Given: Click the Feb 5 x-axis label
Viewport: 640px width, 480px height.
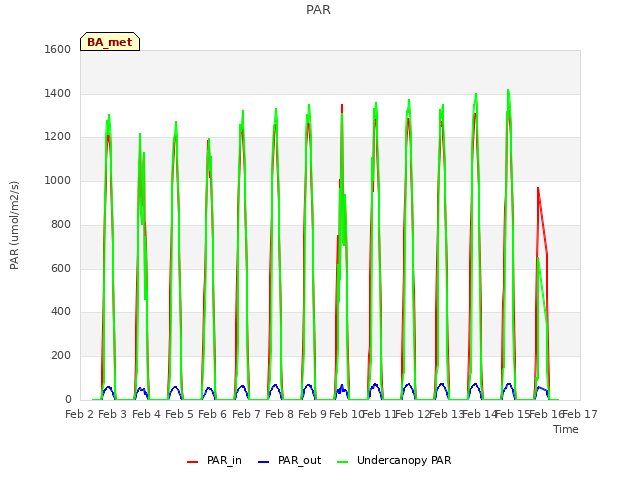Looking at the screenshot, I should point(179,414).
